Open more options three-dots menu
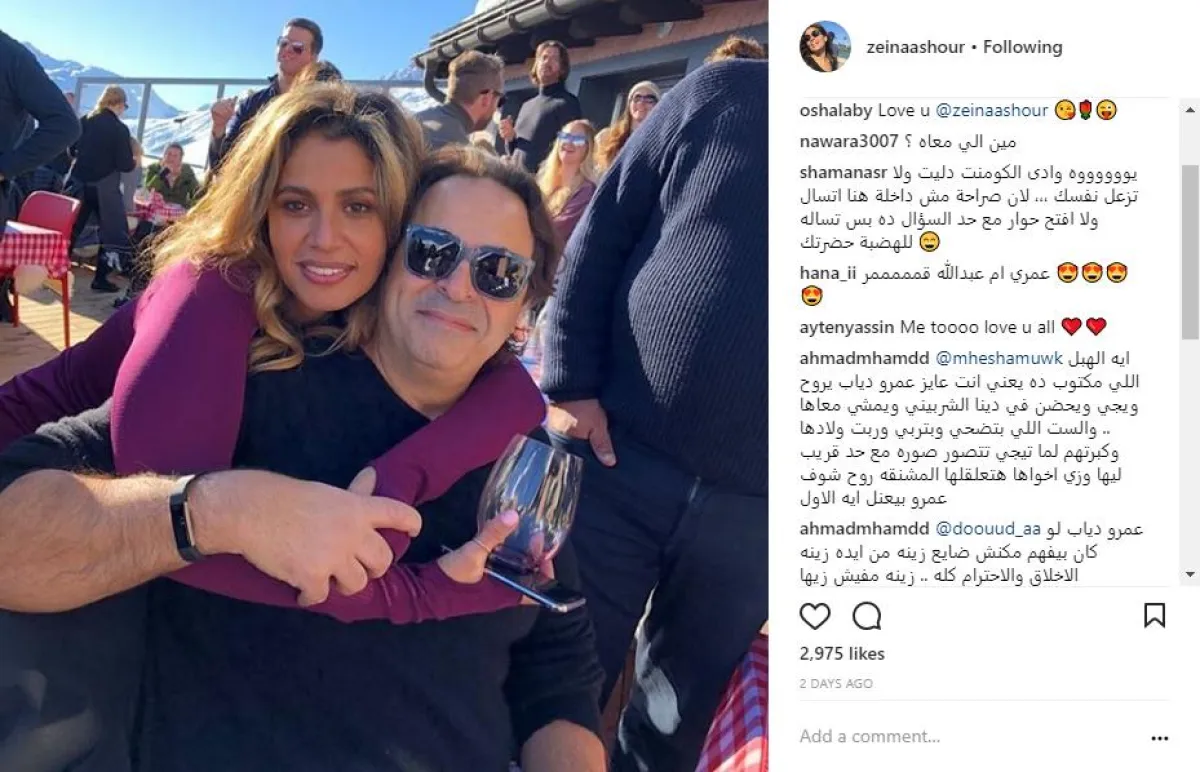The image size is (1200, 772). 1159,738
